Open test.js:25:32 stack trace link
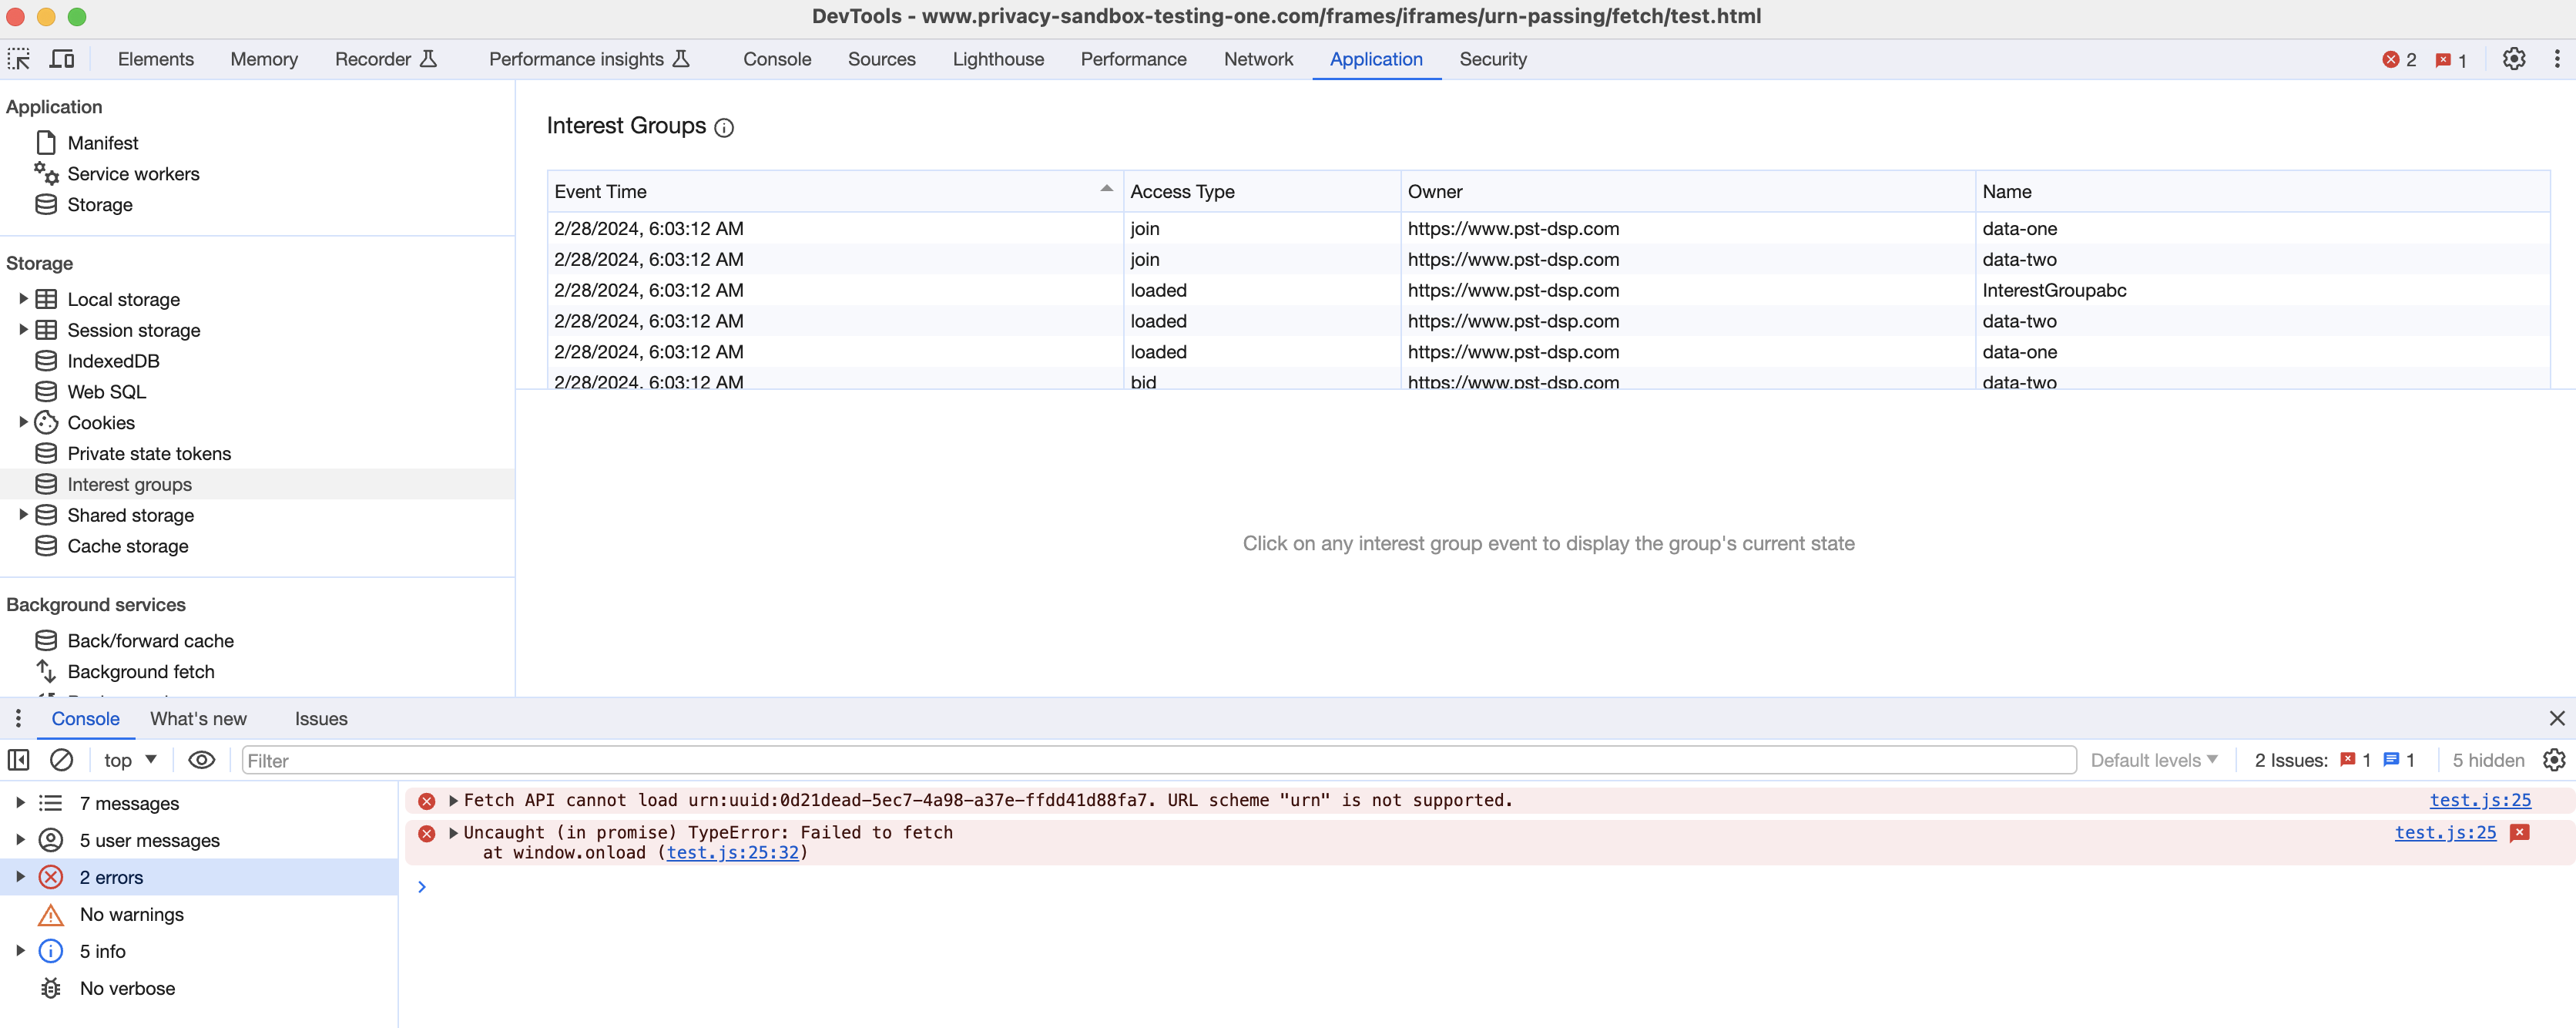 [x=732, y=853]
